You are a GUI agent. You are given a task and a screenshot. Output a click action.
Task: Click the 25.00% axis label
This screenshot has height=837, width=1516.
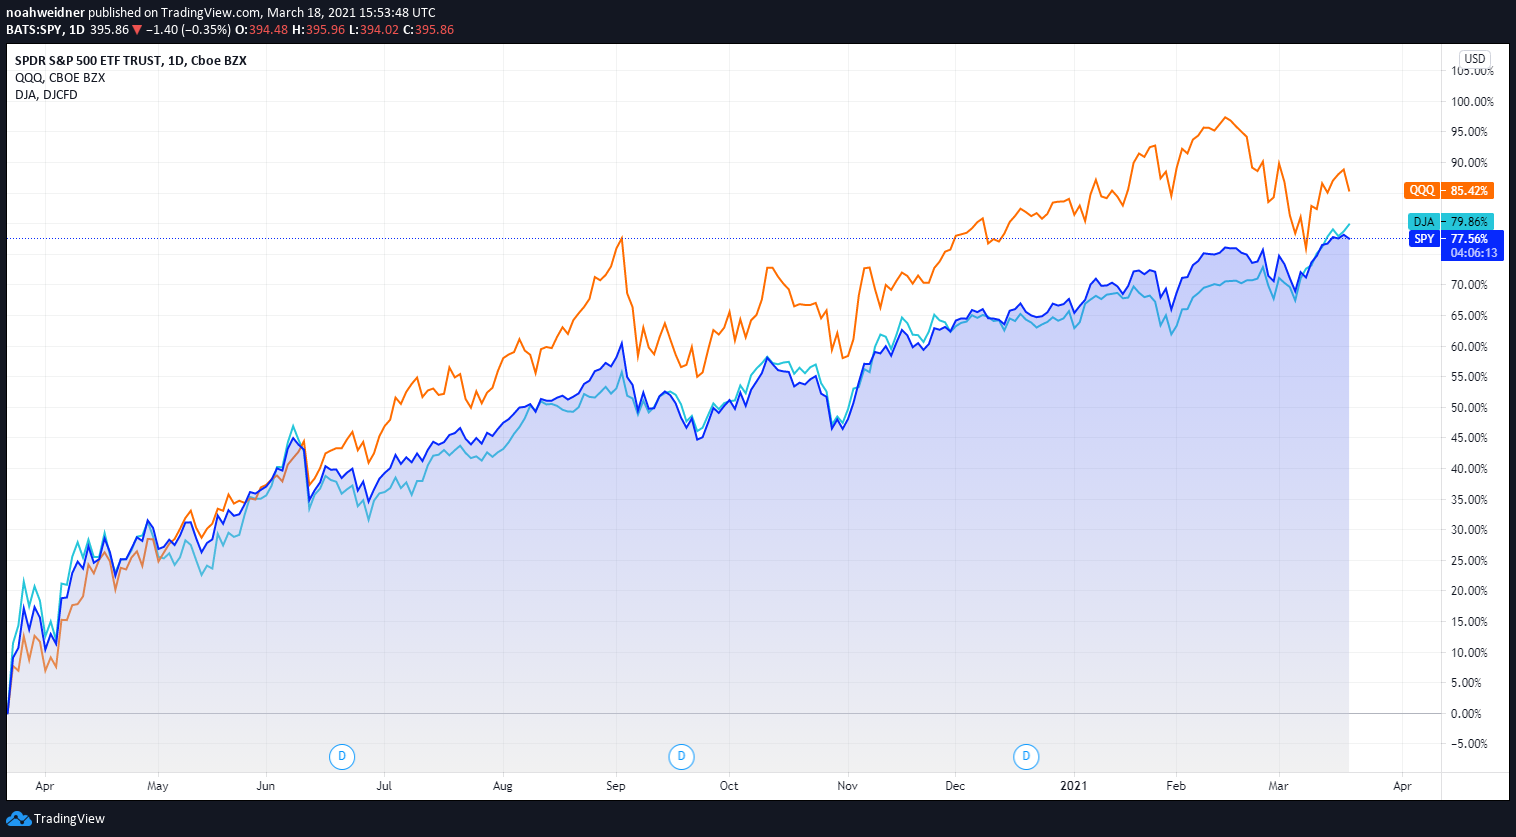1469,561
